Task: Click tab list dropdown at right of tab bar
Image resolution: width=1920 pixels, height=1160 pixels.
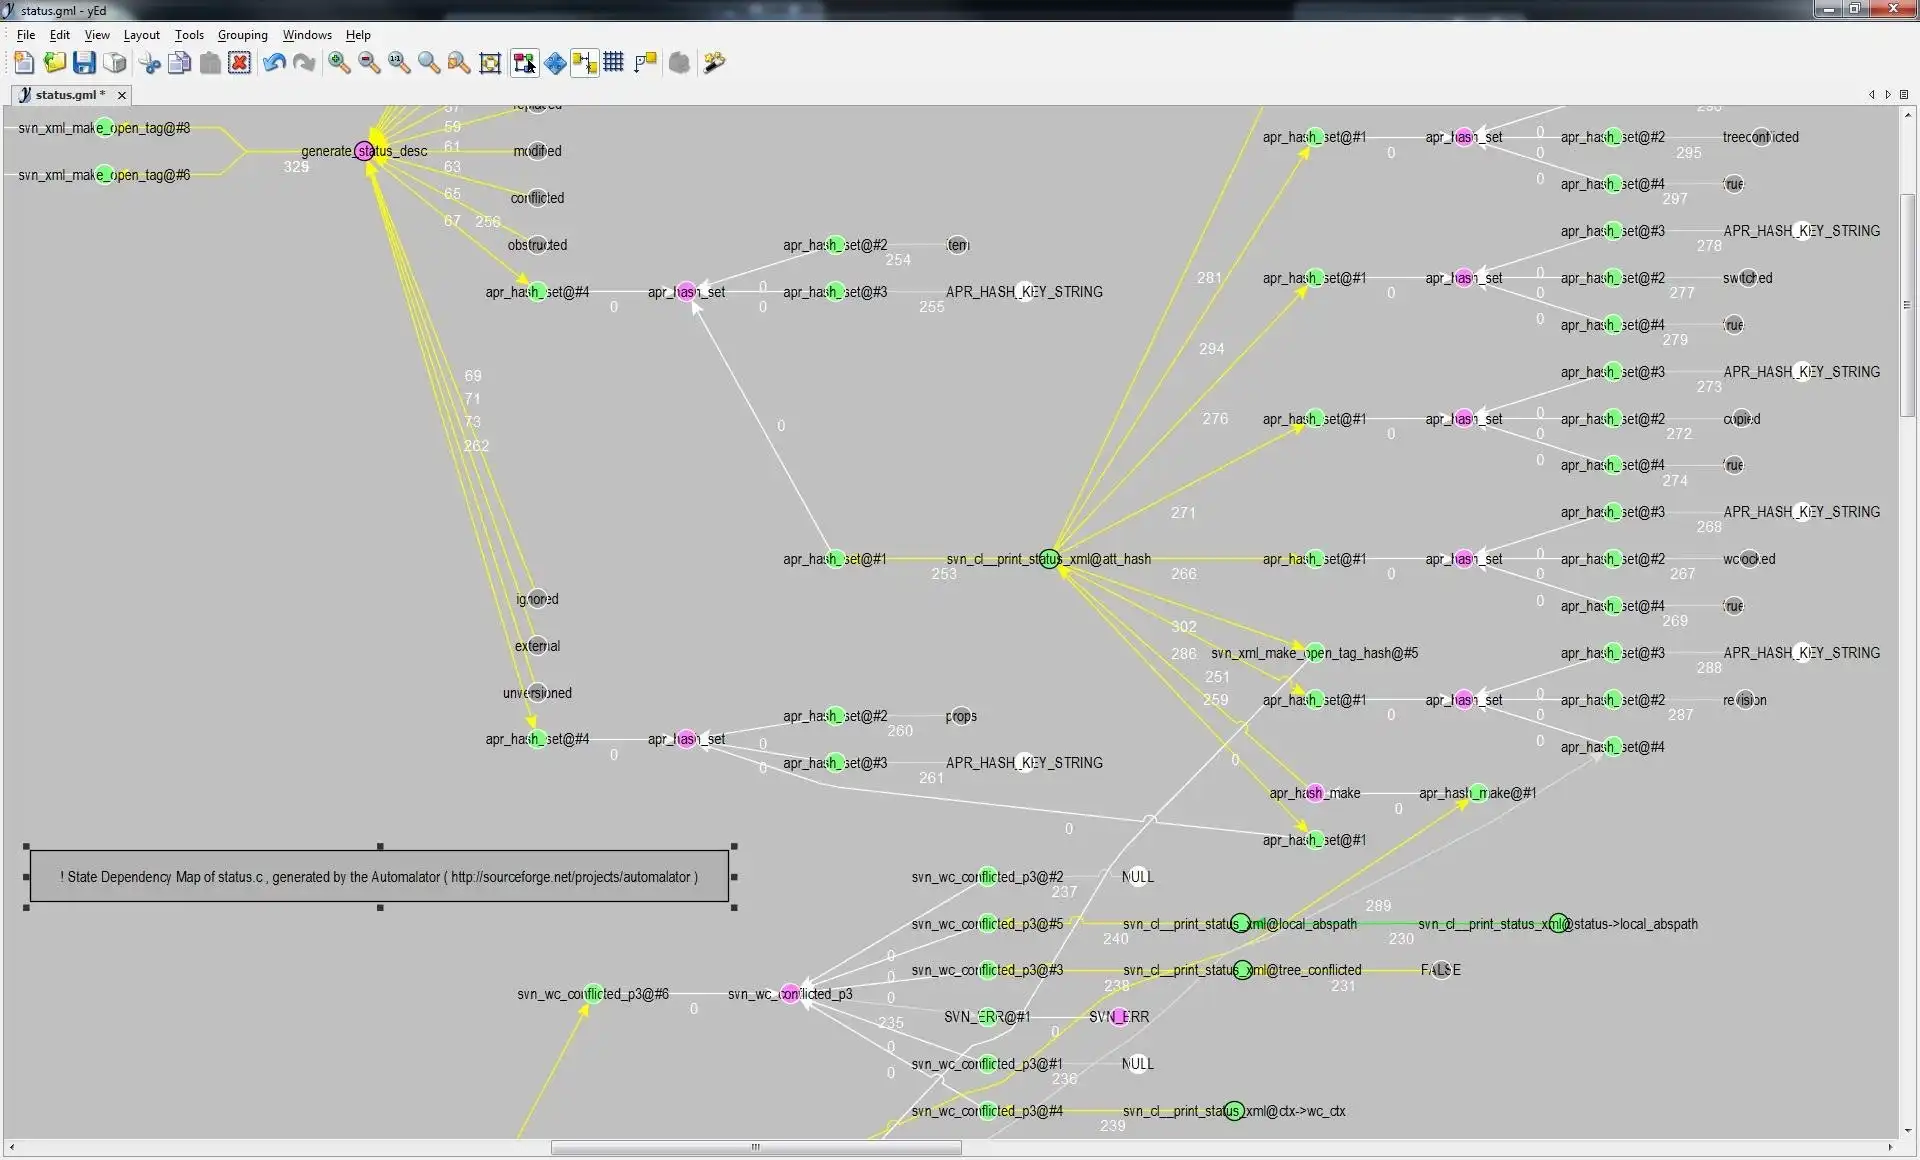Action: coord(1904,95)
